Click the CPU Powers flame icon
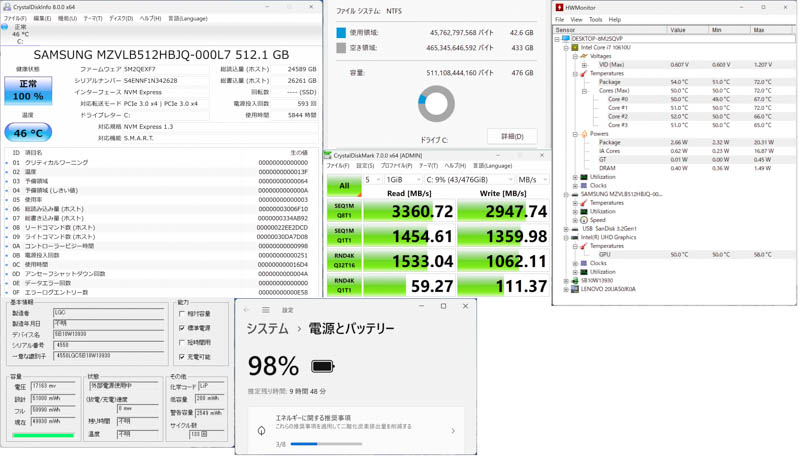The width and height of the screenshot is (800, 458). point(584,134)
